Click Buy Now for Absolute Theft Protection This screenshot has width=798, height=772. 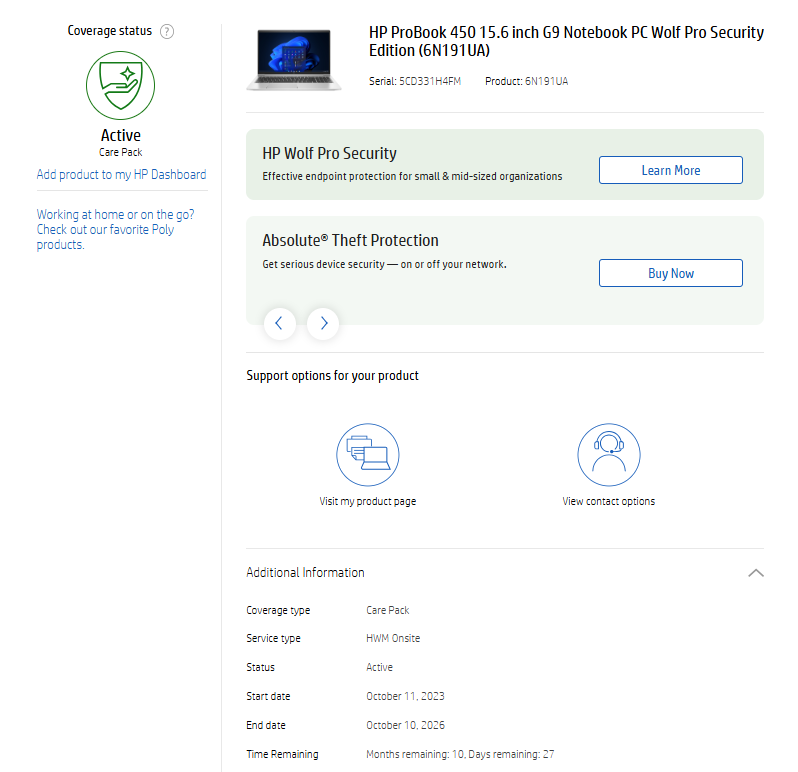[670, 273]
